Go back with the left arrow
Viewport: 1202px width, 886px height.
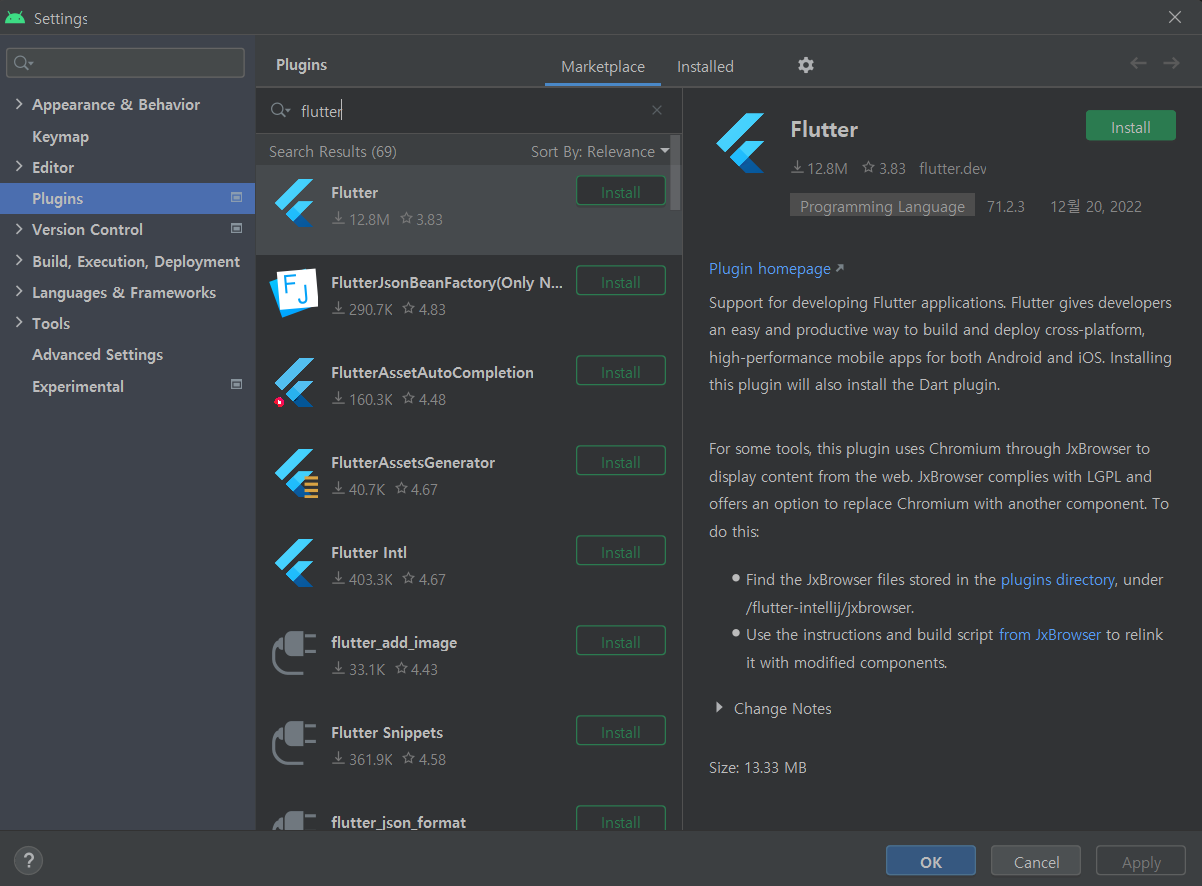[x=1138, y=63]
